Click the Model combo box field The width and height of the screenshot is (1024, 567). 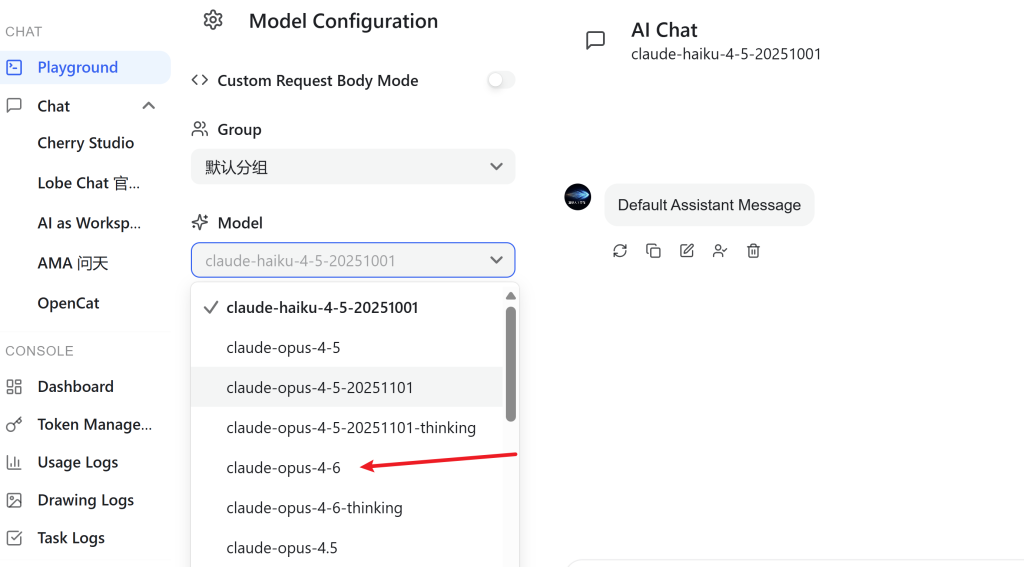click(x=353, y=260)
